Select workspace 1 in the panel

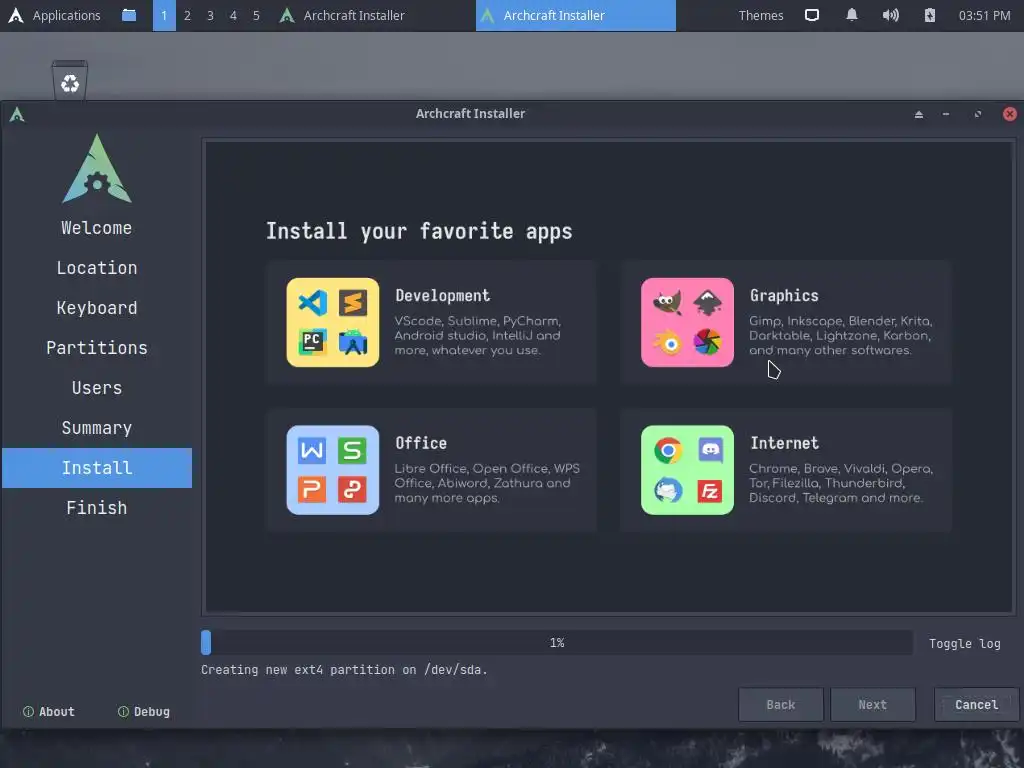tap(164, 15)
